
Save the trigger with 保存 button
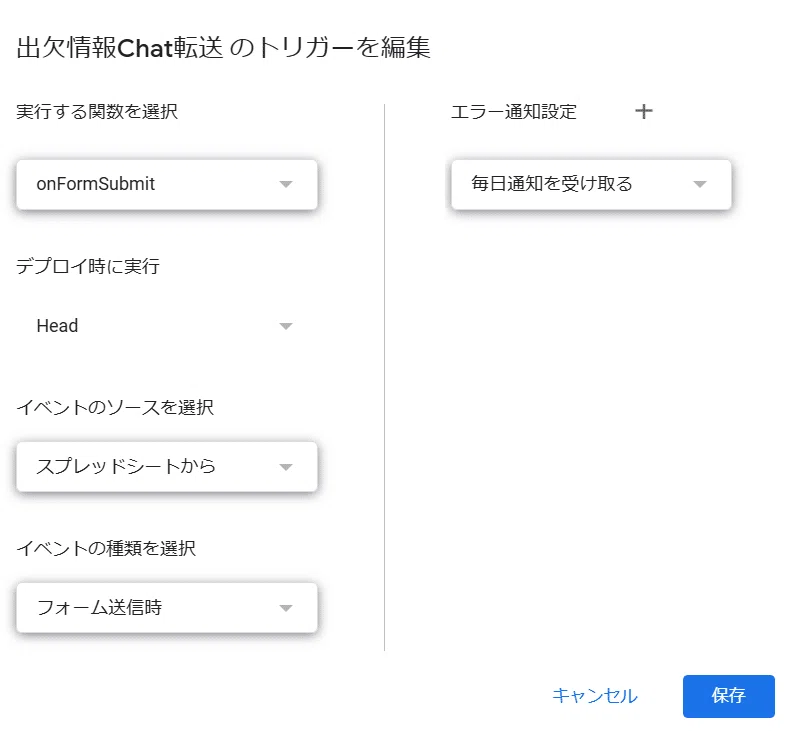point(729,696)
